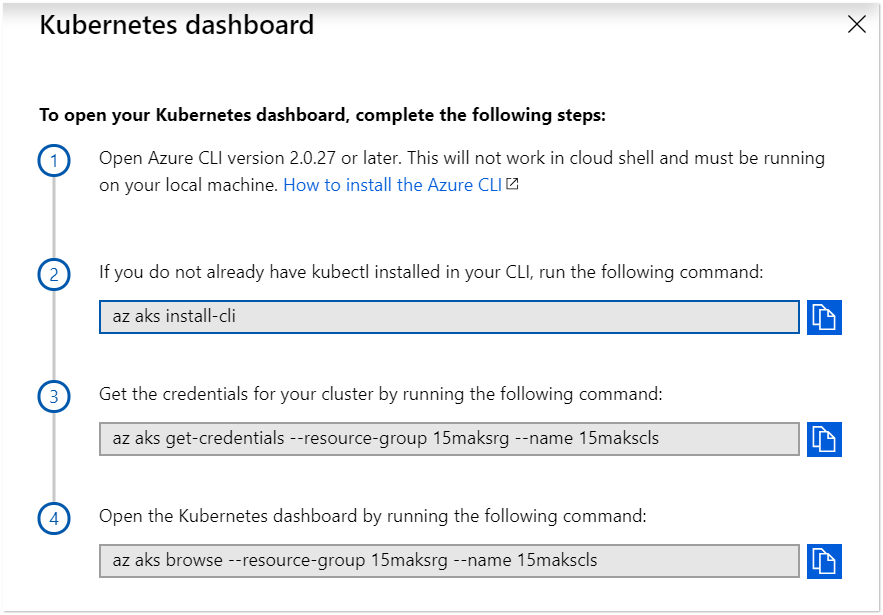Click the az aks install-cli command field
883x615 pixels.
449,317
